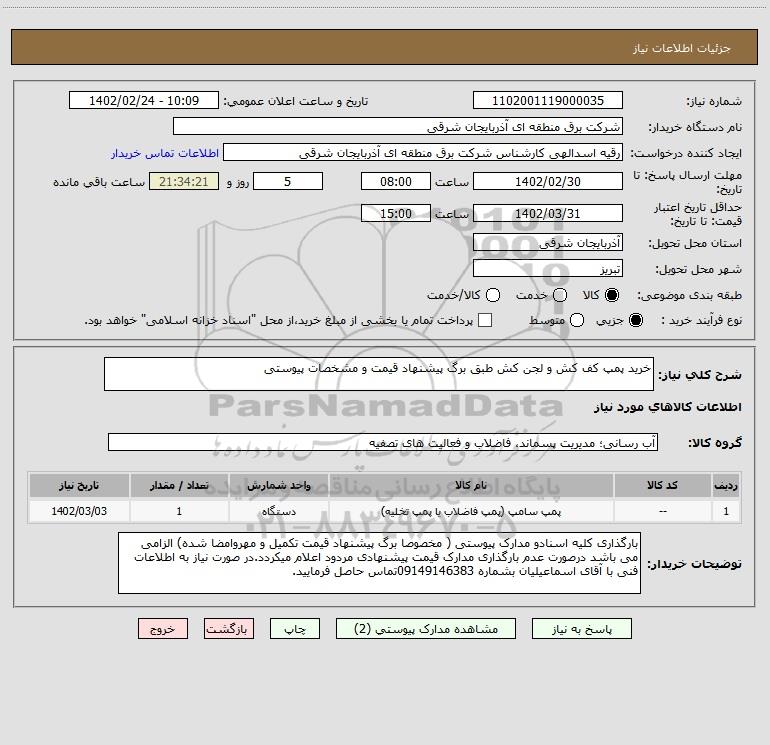Image resolution: width=770 pixels, height=745 pixels.
Task: Click buyer notes text area
Action: 379,563
